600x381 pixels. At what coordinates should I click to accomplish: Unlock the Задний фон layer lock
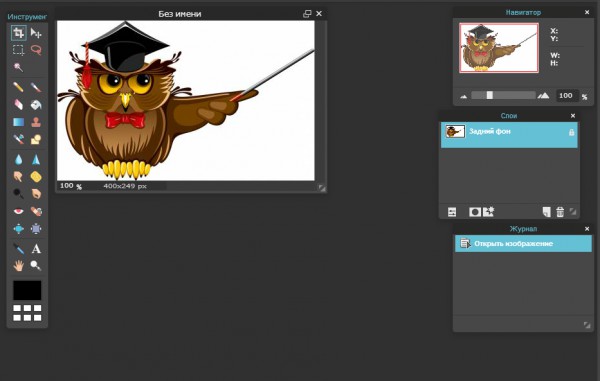click(571, 132)
